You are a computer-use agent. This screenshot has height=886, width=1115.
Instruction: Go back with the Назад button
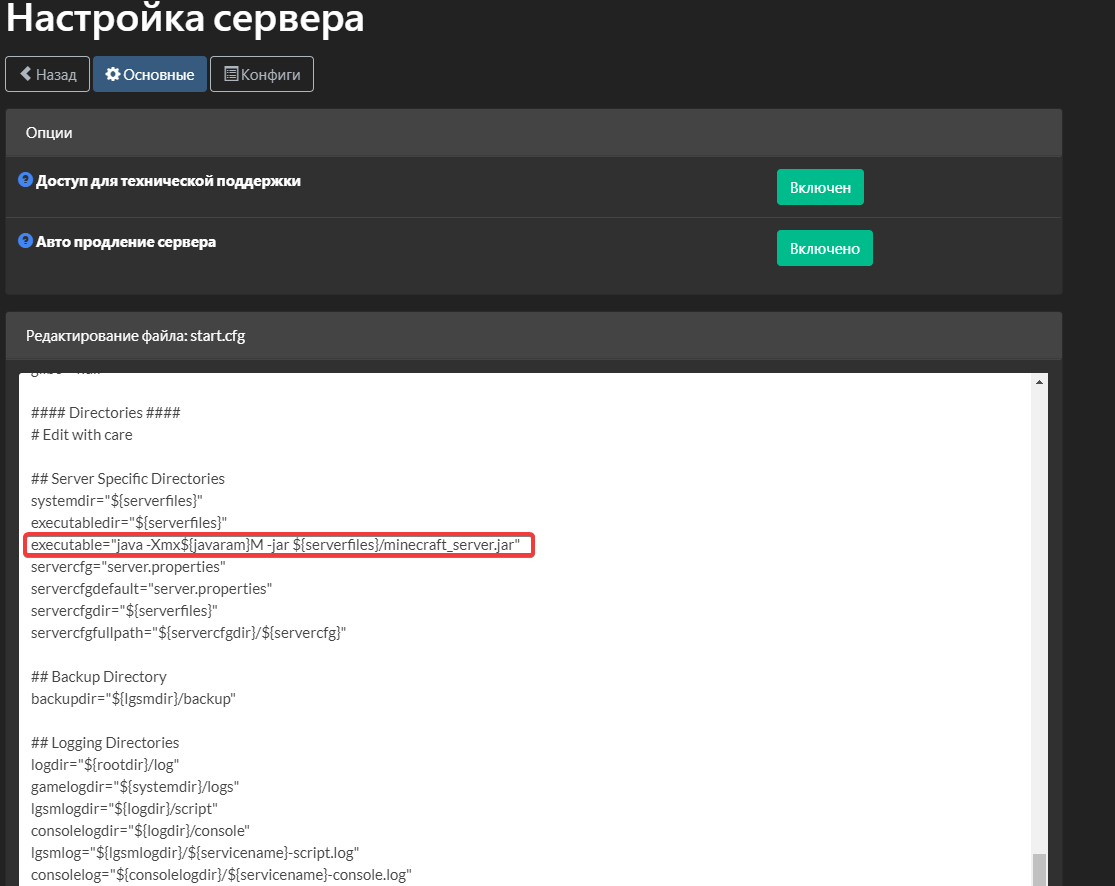tap(48, 74)
